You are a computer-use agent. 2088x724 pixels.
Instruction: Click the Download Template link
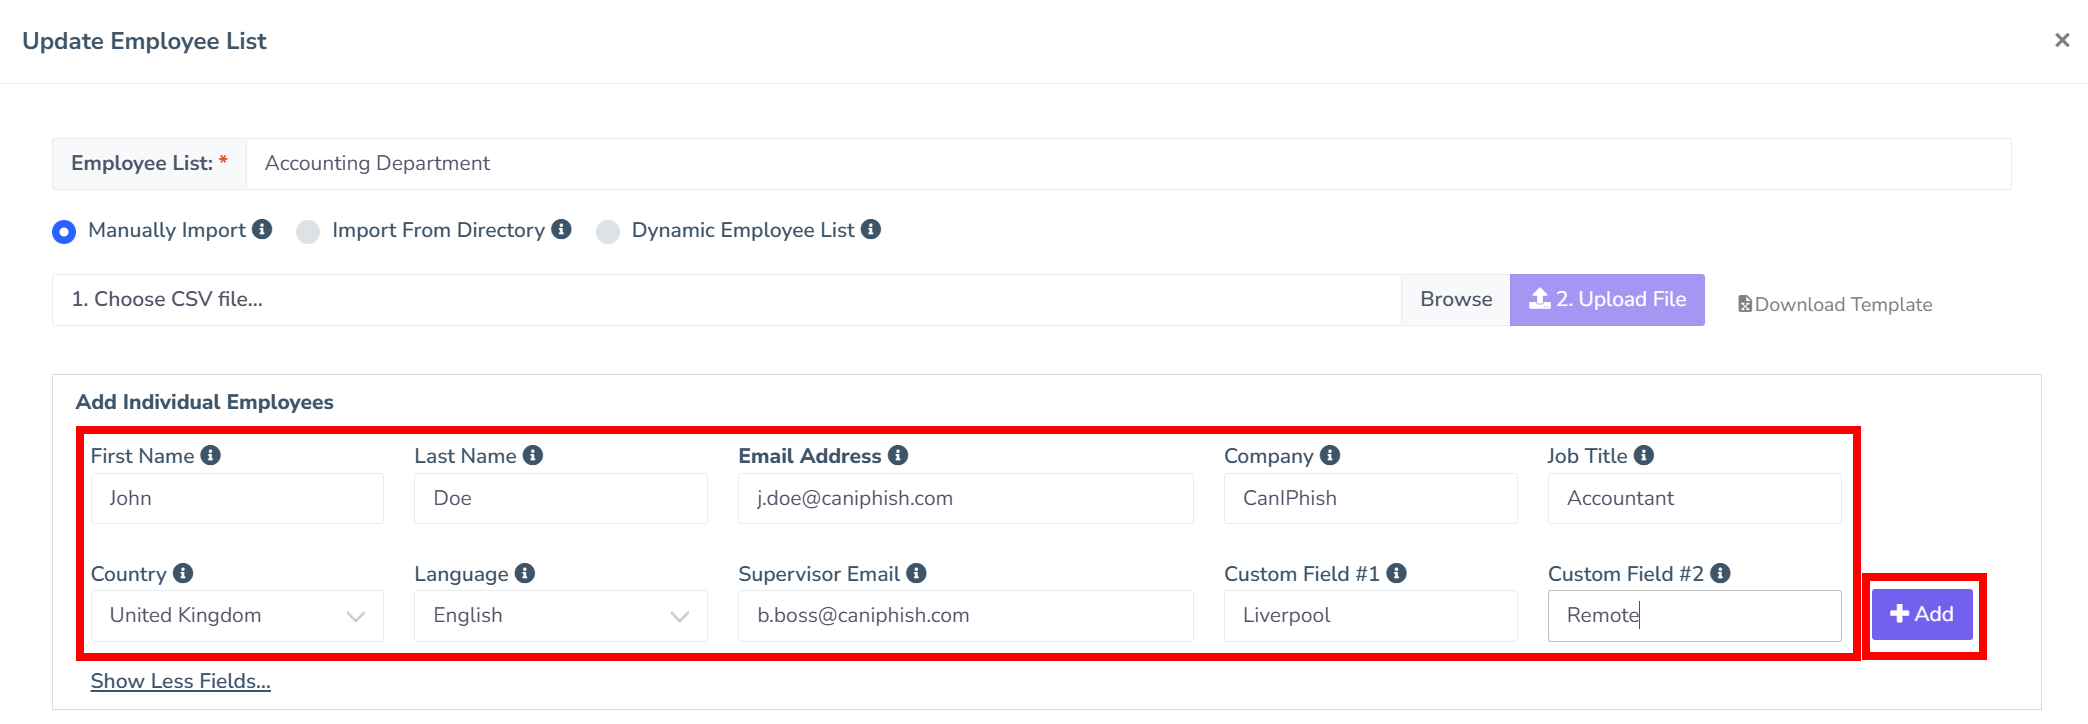pyautogui.click(x=1835, y=304)
